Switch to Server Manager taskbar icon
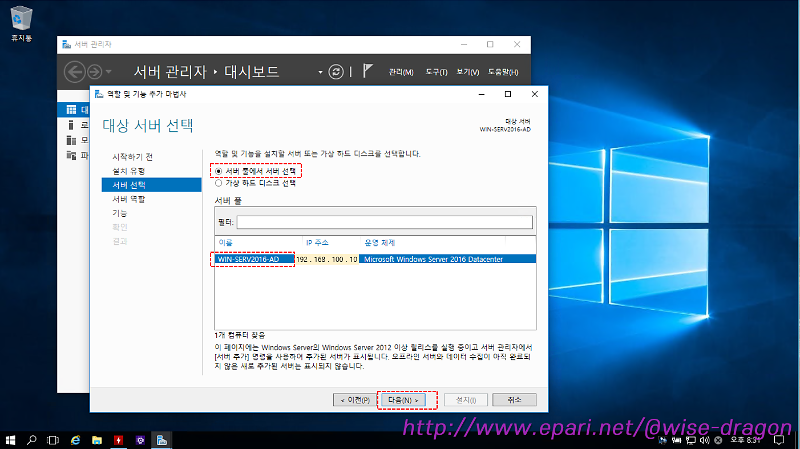 162,440
